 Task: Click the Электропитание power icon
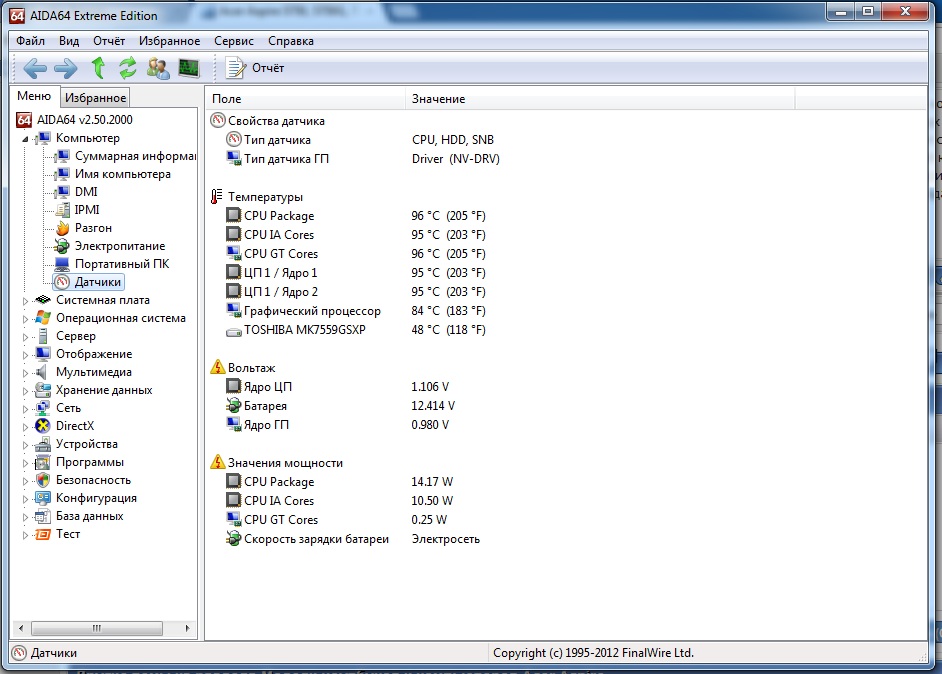62,246
